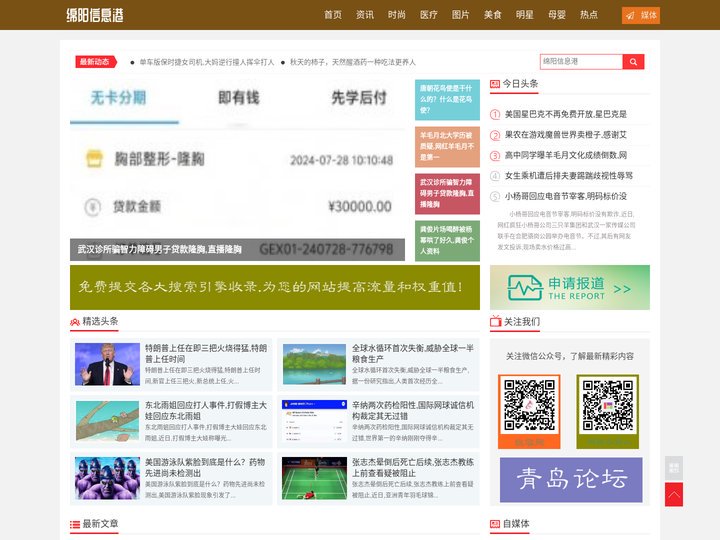This screenshot has width=720, height=540.
Task: Open the cyan tile about 唐朝花鸟使
Action: click(x=447, y=100)
